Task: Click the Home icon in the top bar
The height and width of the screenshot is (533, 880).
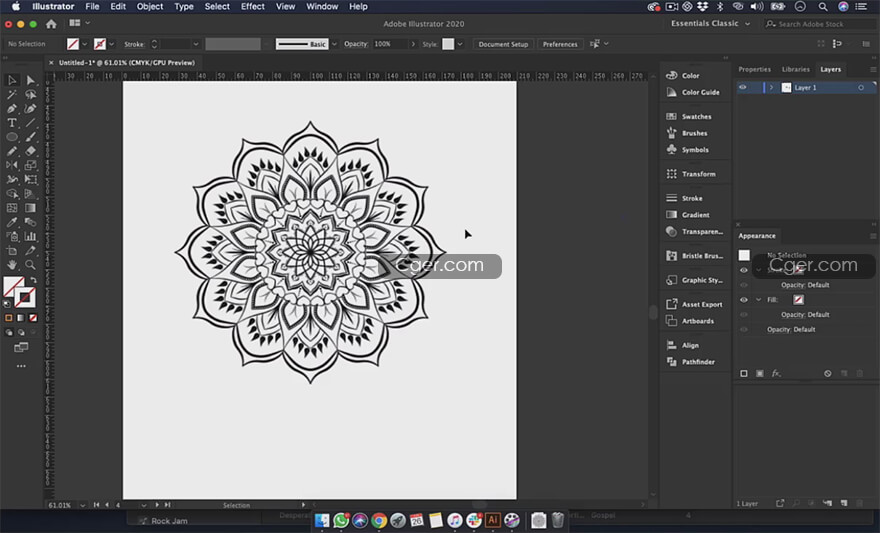Action: click(51, 23)
